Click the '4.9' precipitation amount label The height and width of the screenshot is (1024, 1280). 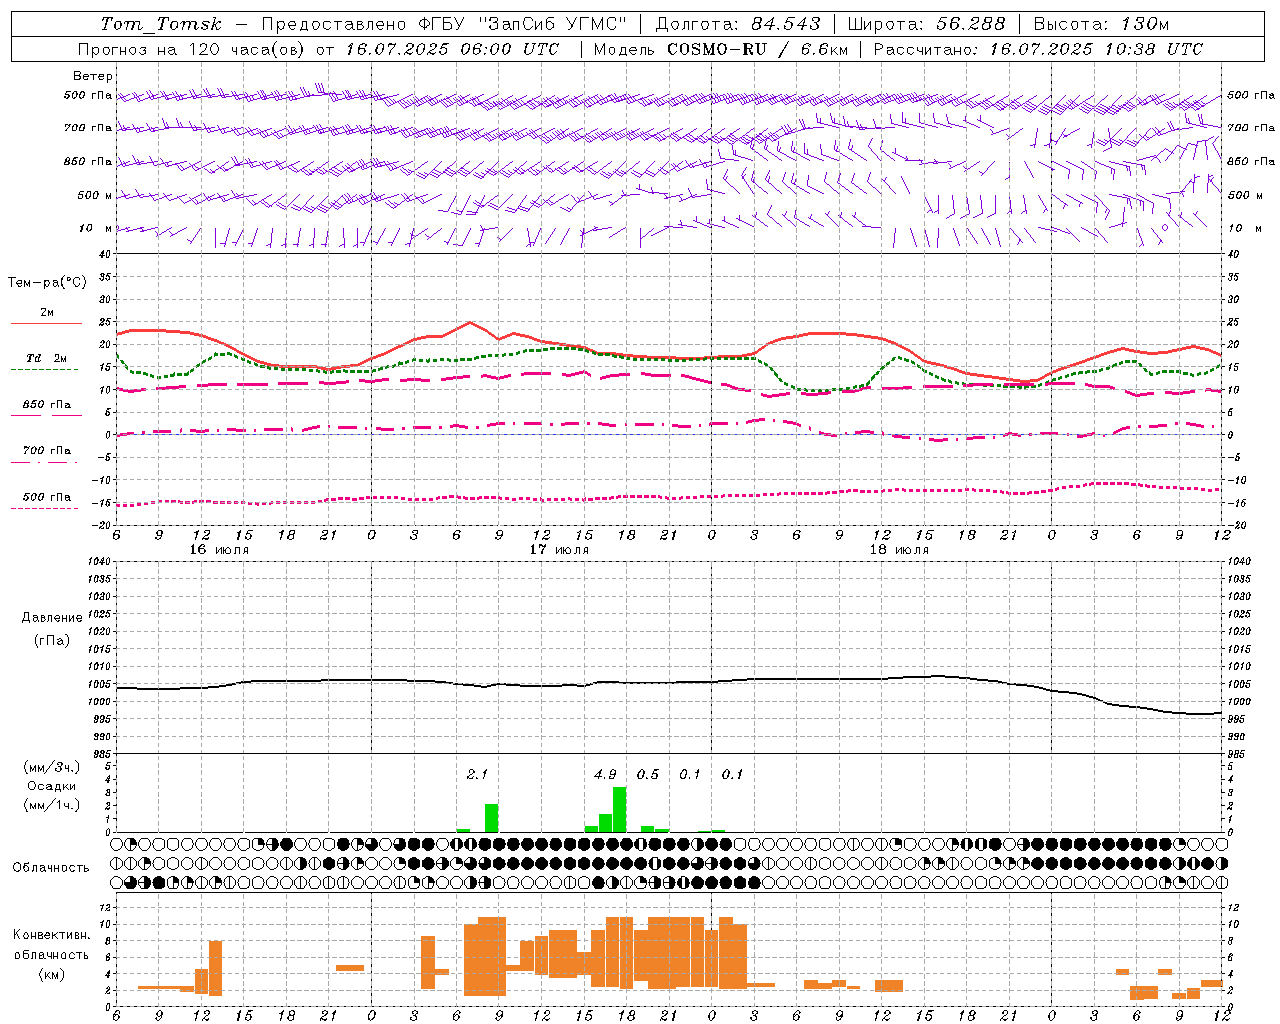(x=605, y=774)
